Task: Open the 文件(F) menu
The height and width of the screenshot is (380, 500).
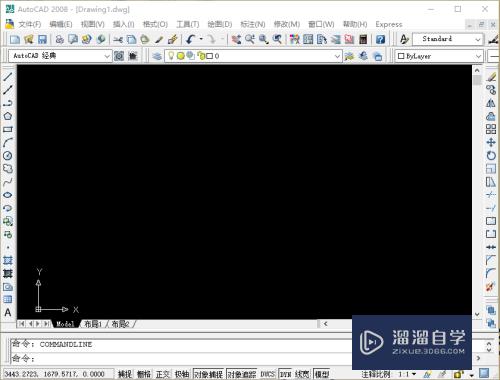Action: click(30, 24)
